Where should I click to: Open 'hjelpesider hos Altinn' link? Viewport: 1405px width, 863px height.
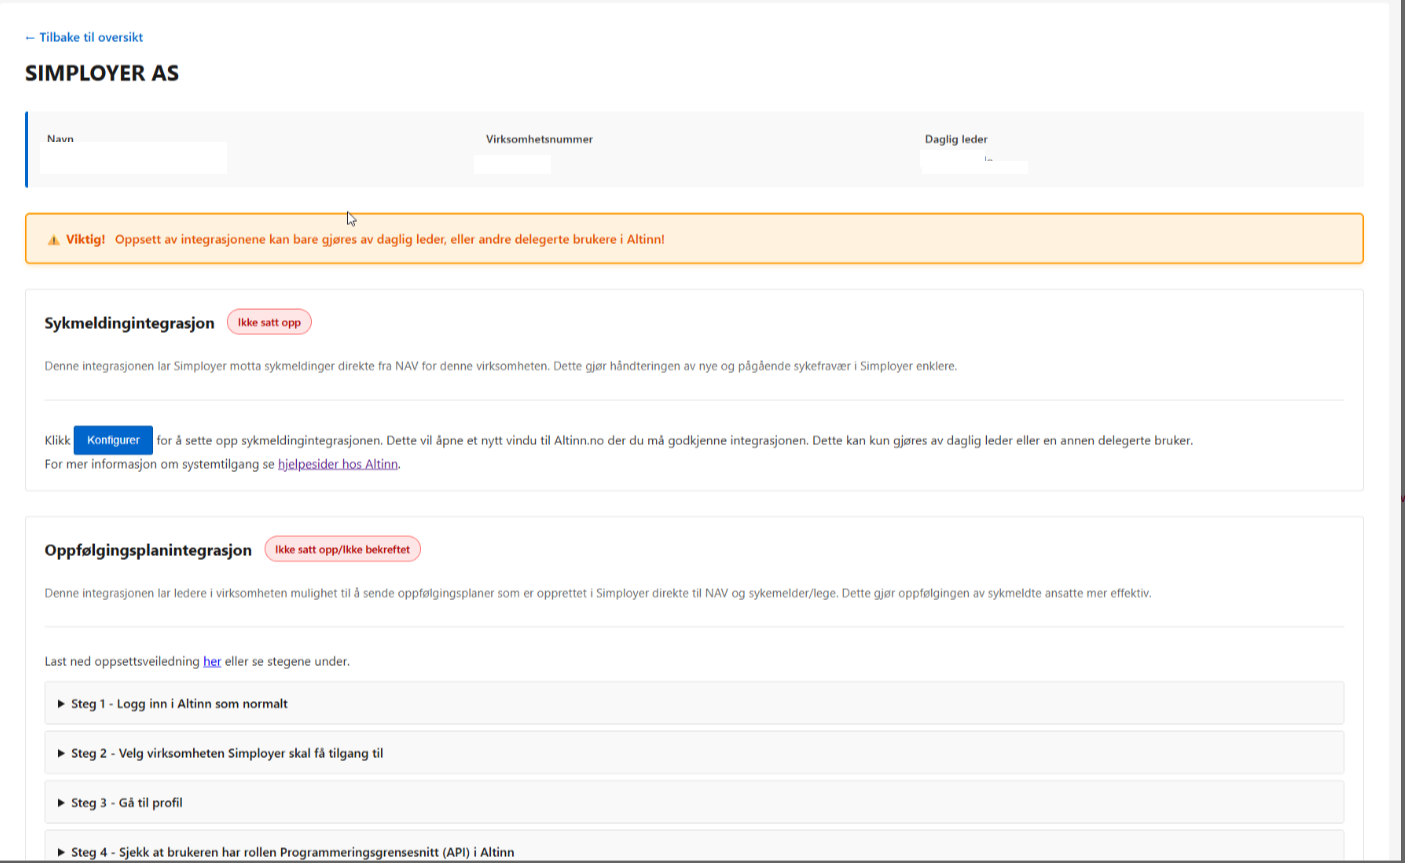338,464
